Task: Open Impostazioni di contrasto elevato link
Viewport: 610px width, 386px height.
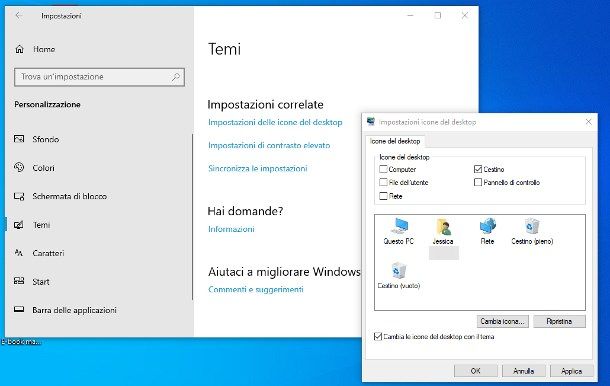Action: 269,145
